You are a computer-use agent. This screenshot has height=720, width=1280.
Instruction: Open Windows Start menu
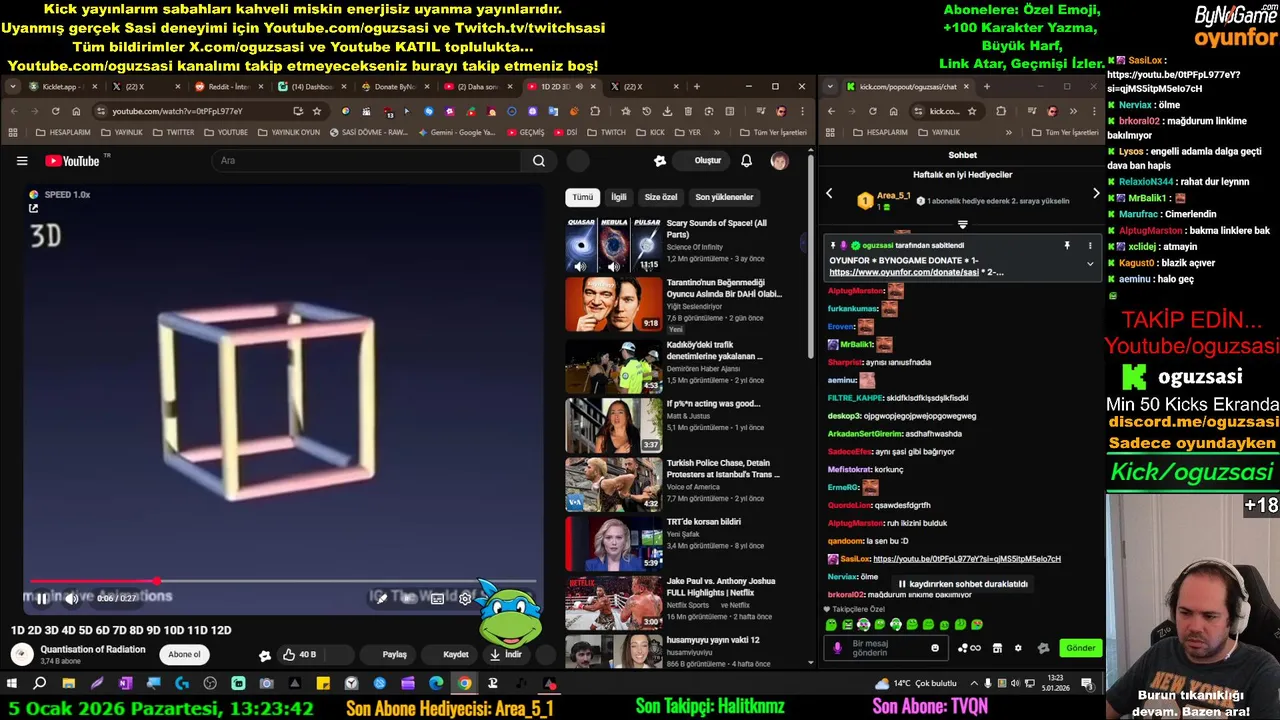coord(12,684)
